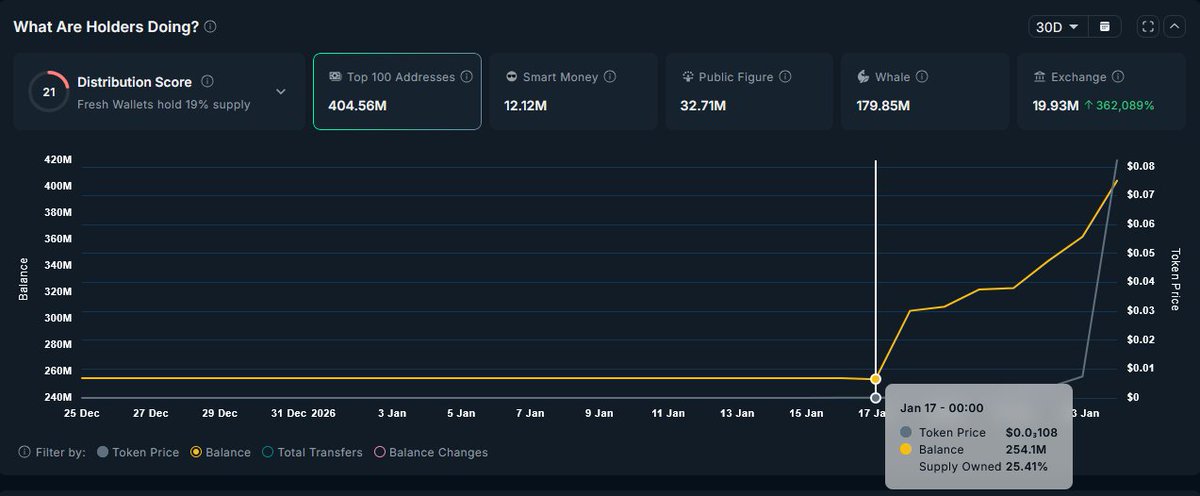Click the Public Figure star icon

tap(688, 77)
